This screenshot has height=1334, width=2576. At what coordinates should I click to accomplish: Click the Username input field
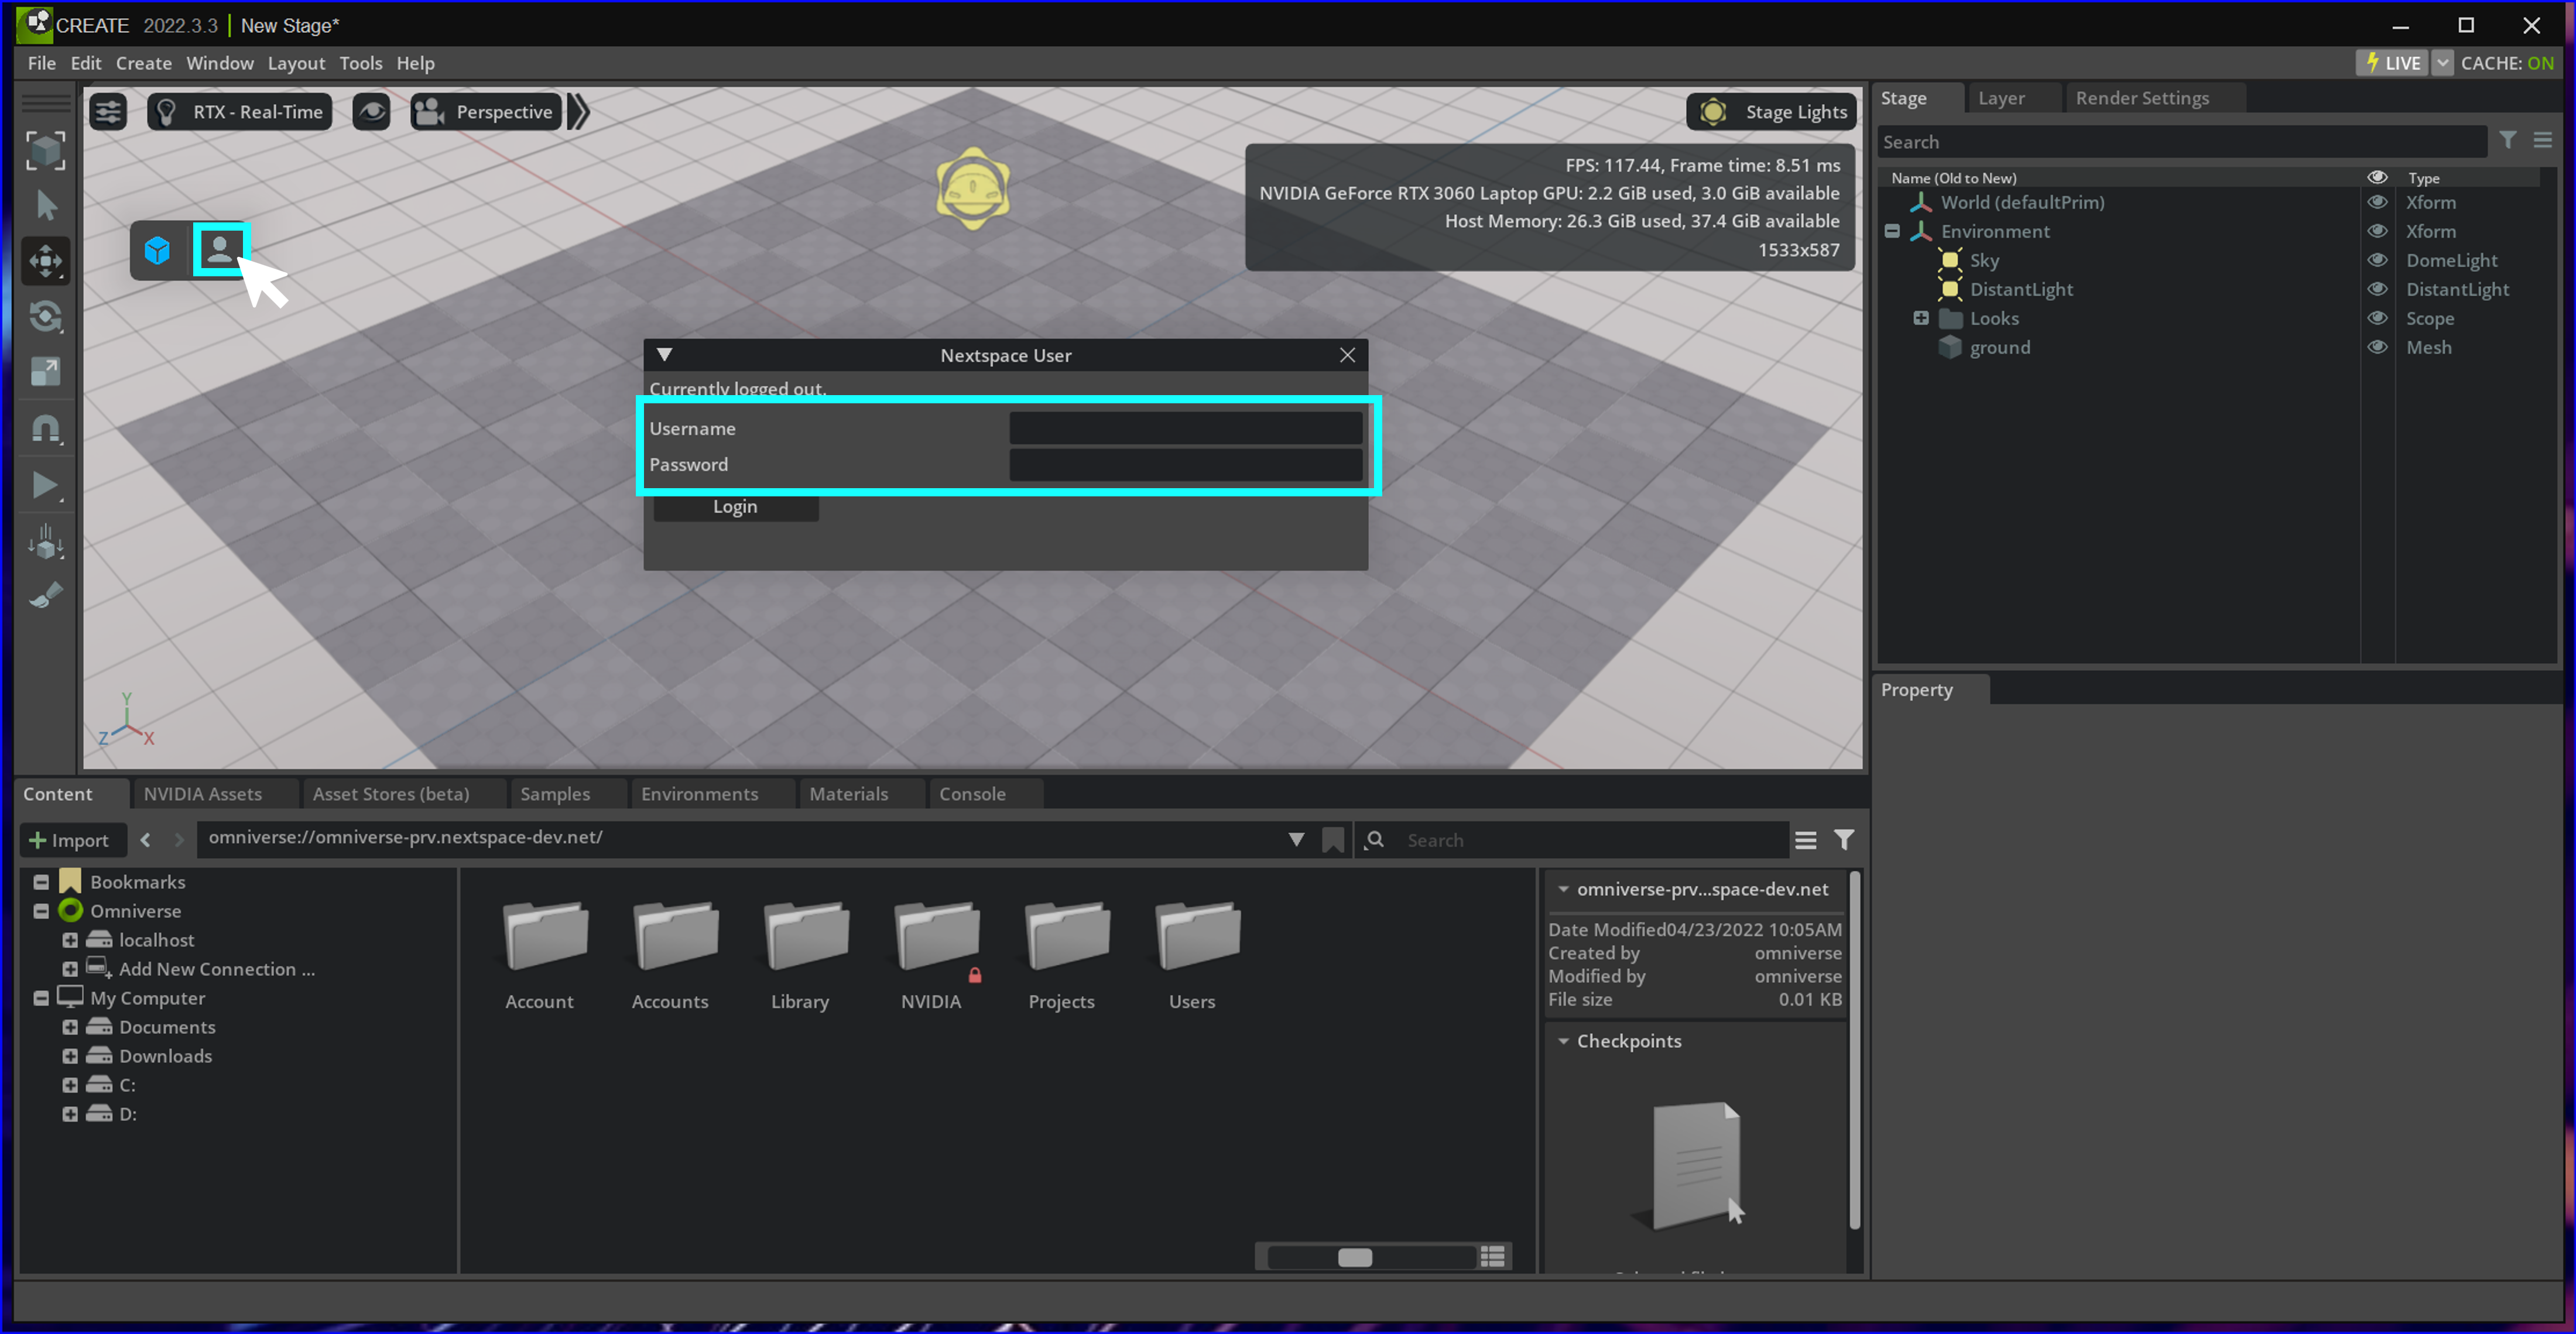[x=1185, y=428]
